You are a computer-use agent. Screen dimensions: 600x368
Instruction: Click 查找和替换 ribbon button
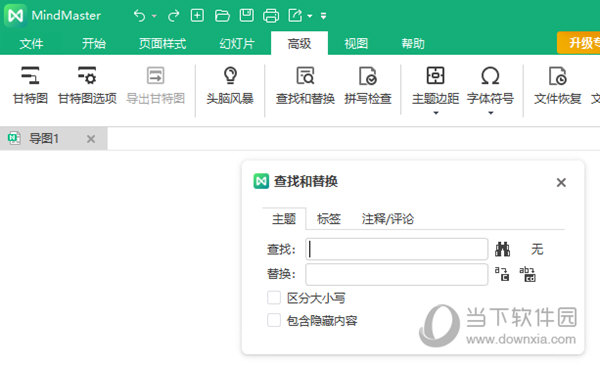[x=305, y=85]
